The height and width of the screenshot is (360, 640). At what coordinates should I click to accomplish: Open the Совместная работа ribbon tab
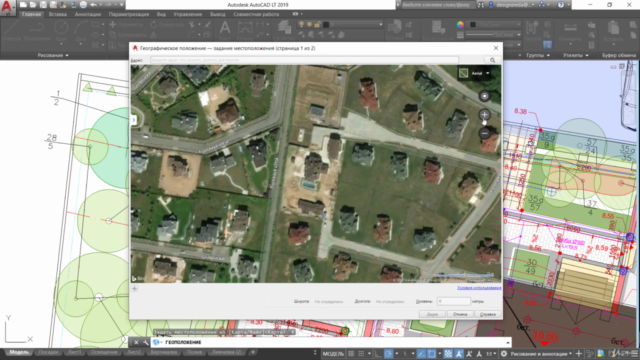[256, 14]
